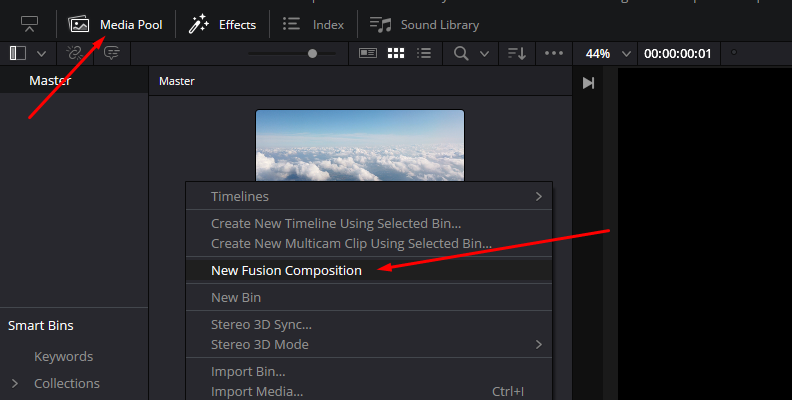Open the bin list layout dropdown arrow
Screen dimensions: 792x400
[41, 53]
